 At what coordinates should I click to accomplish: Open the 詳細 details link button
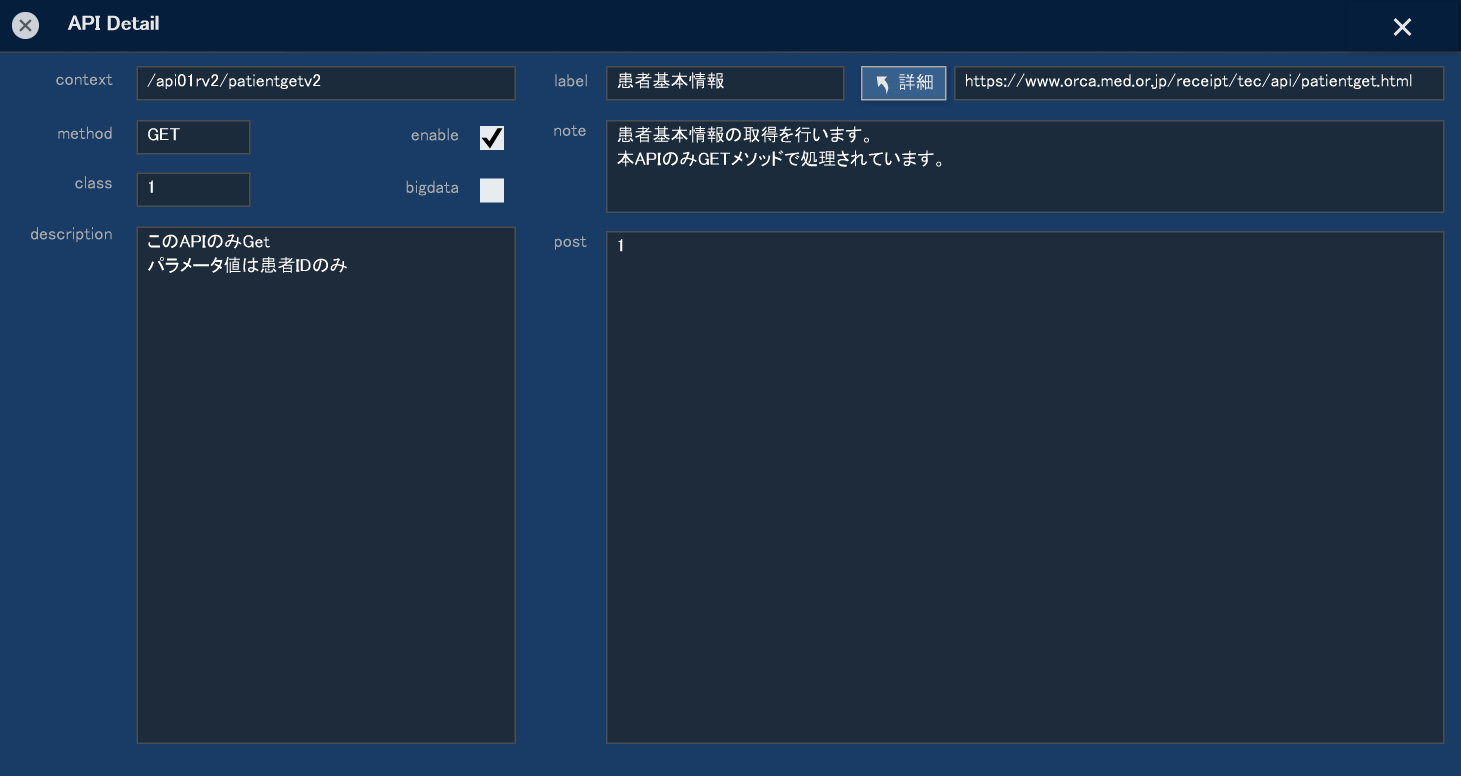pyautogui.click(x=903, y=83)
